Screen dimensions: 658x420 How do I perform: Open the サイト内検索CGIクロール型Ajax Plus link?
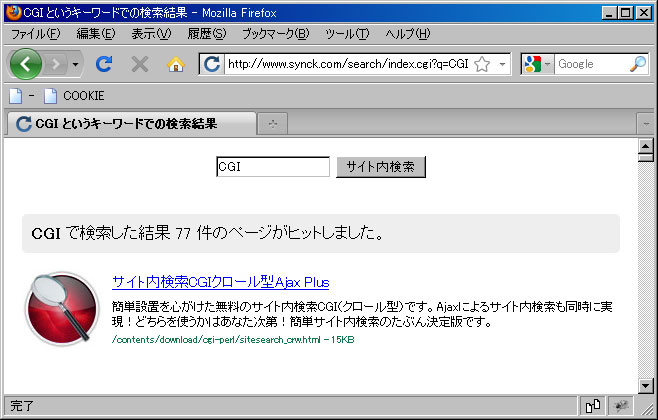click(221, 282)
